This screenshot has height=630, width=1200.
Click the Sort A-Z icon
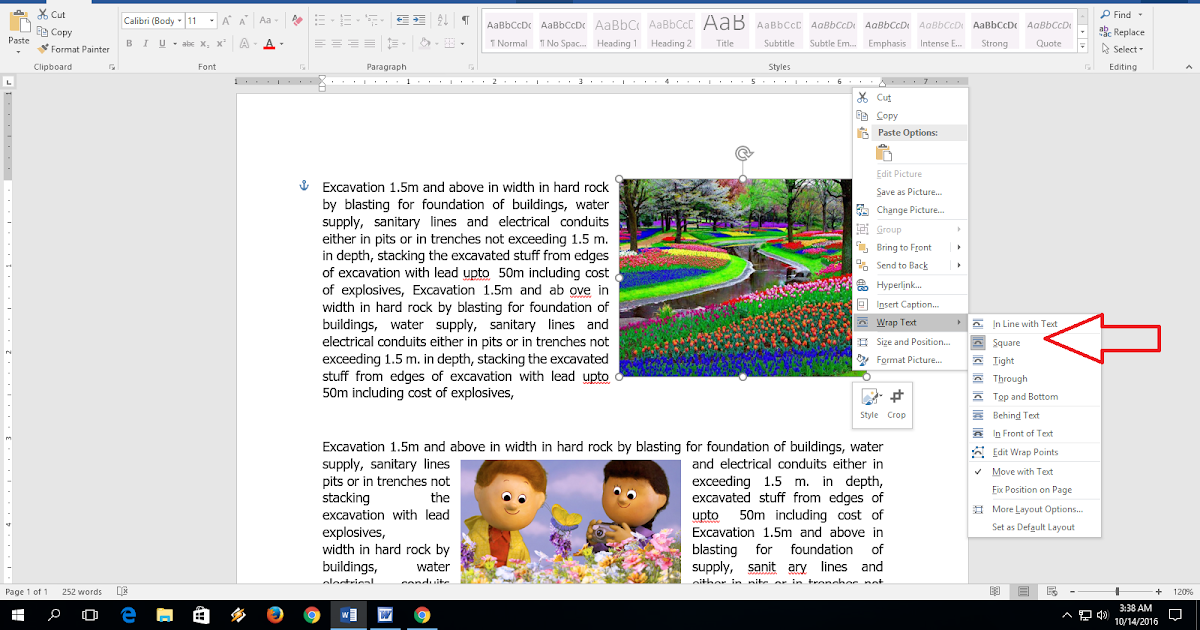[x=444, y=20]
